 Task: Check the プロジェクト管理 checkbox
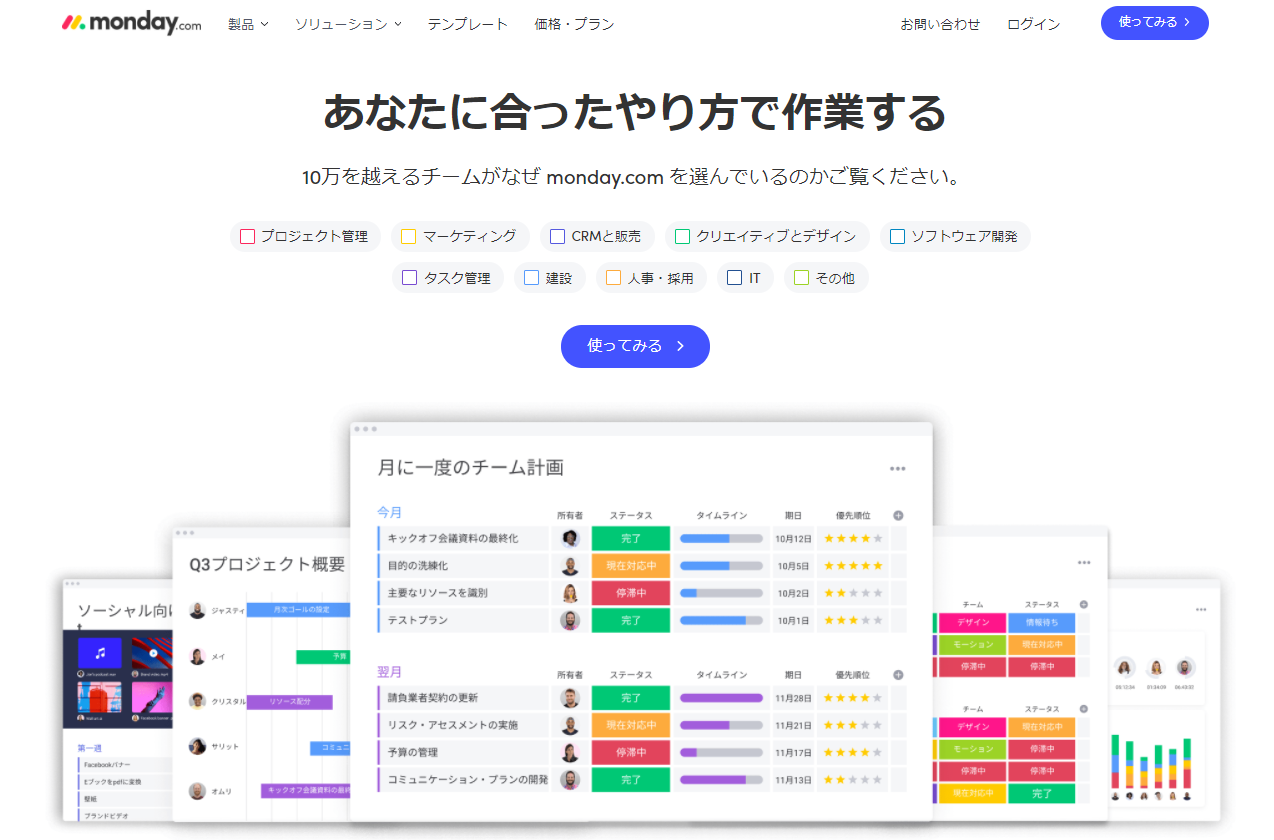tap(248, 237)
